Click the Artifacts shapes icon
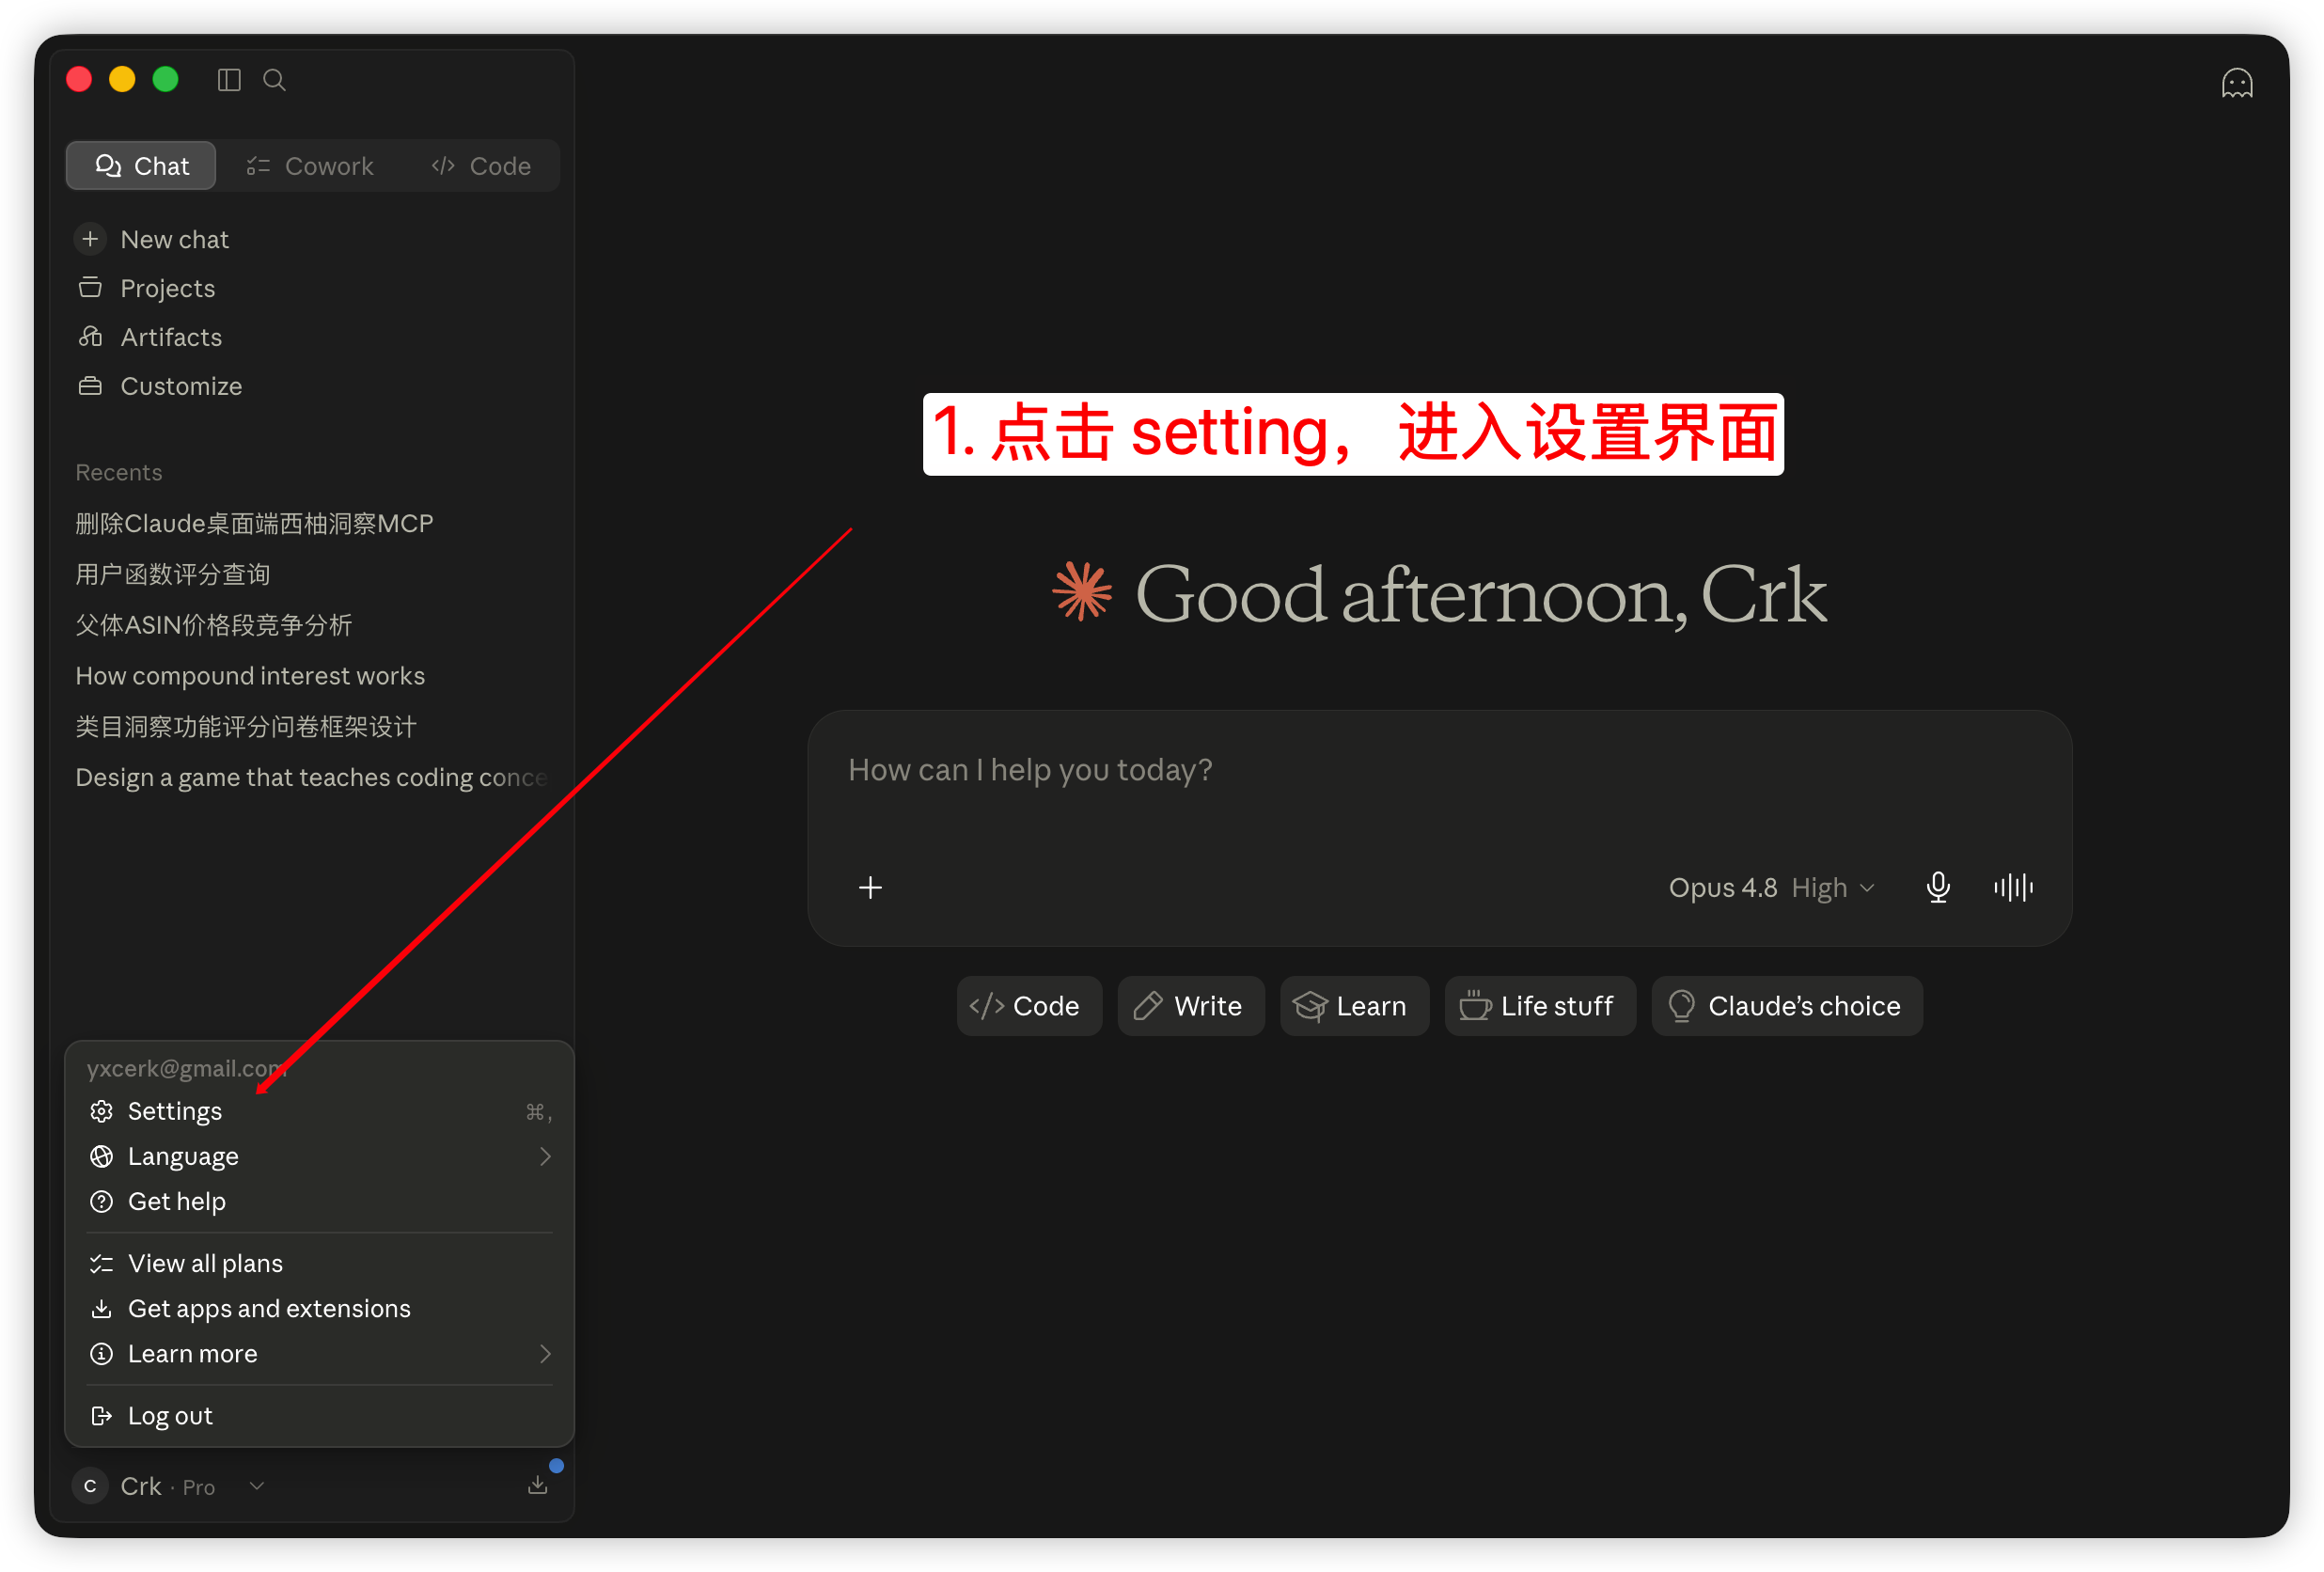This screenshot has width=2324, height=1572. (x=90, y=336)
